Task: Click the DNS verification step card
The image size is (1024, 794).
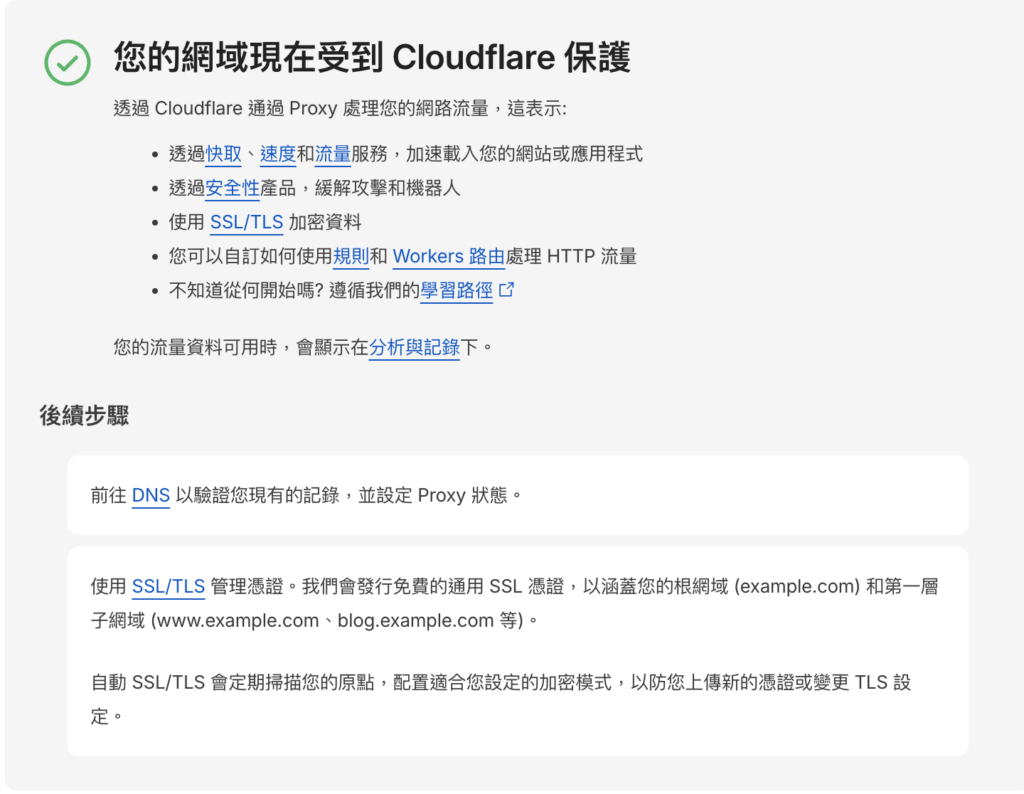Action: coord(516,495)
